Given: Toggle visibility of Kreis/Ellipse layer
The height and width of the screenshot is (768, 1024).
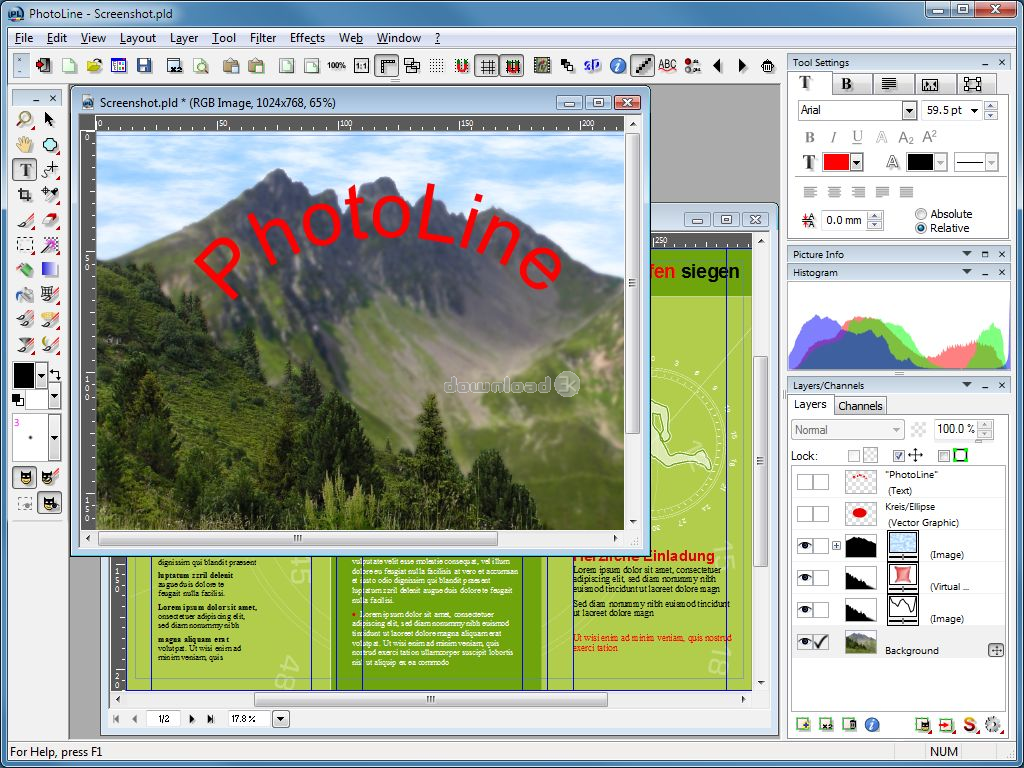Looking at the screenshot, I should pyautogui.click(x=805, y=514).
